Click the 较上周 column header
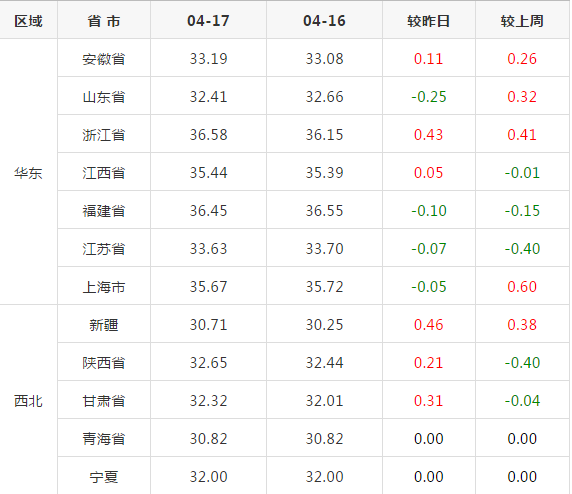This screenshot has height=494, width=572. pos(522,21)
